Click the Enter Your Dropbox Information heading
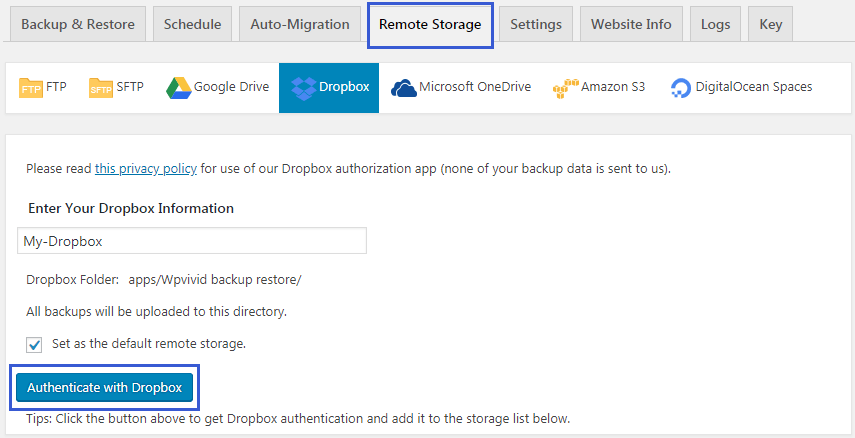This screenshot has width=855, height=438. [x=131, y=208]
